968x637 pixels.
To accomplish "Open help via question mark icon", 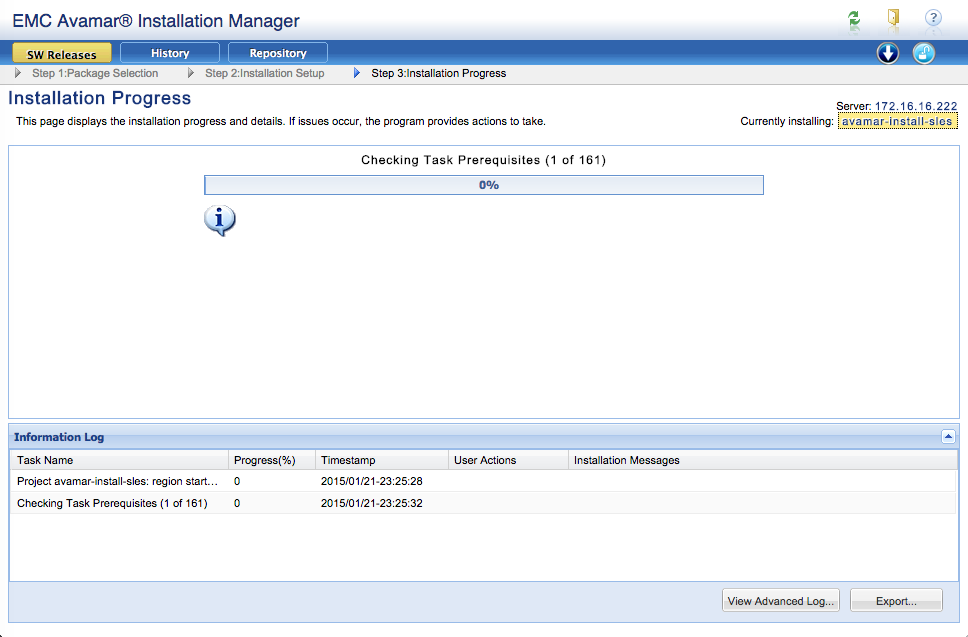I will 933,19.
